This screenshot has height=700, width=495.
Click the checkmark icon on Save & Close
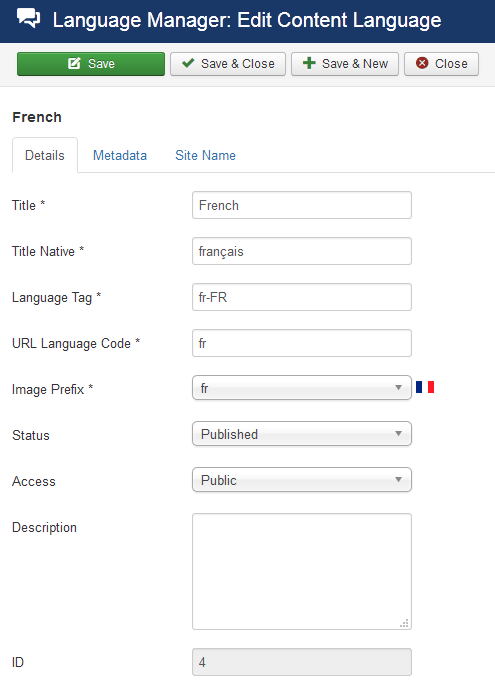pyautogui.click(x=188, y=63)
